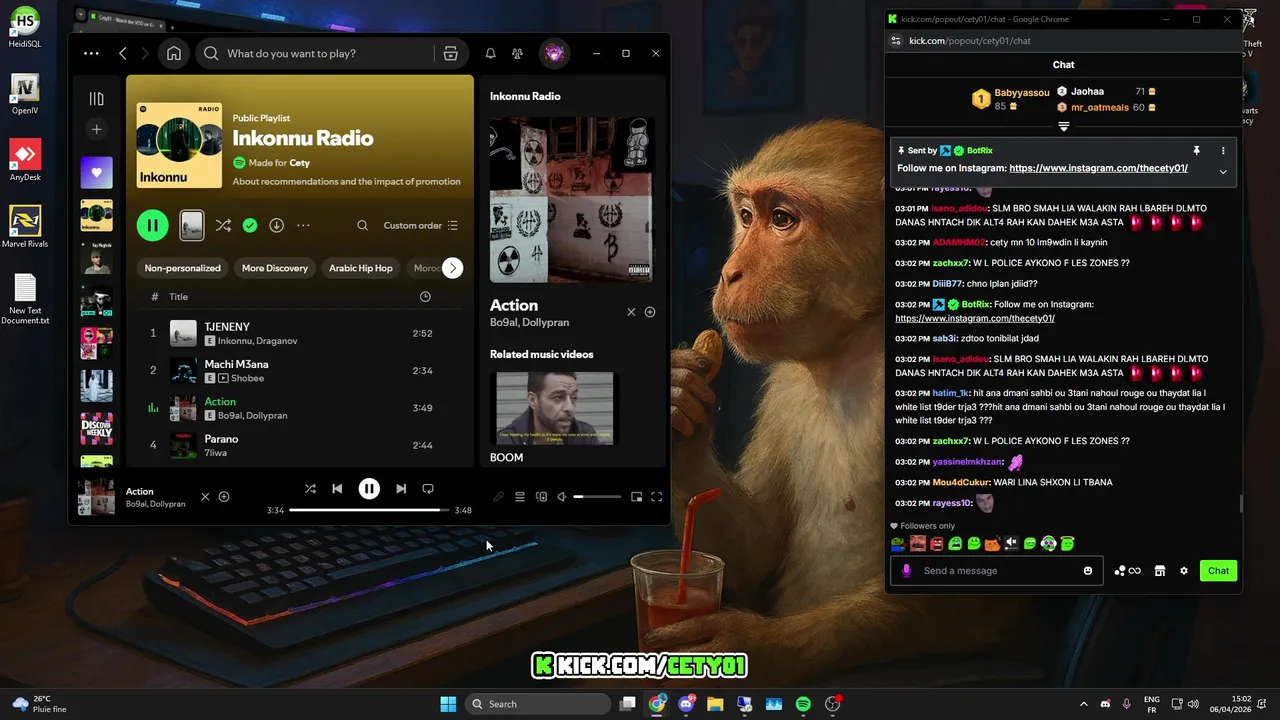This screenshot has width=1280, height=720.
Task: View Chrome site information icon
Action: pos(896,41)
